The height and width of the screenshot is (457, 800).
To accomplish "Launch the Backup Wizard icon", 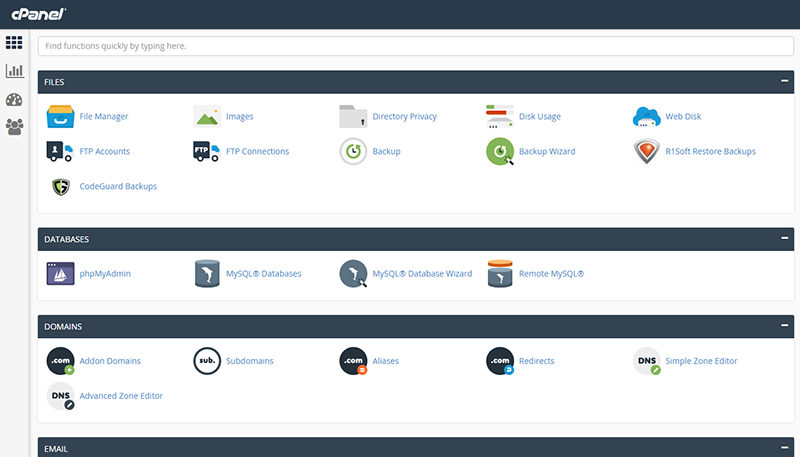I will coord(500,151).
